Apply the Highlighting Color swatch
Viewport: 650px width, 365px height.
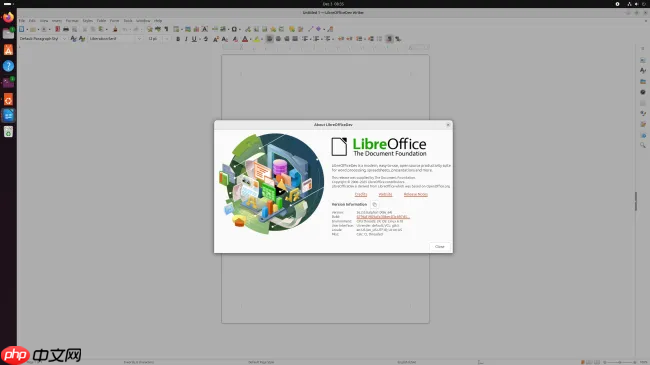[257, 39]
